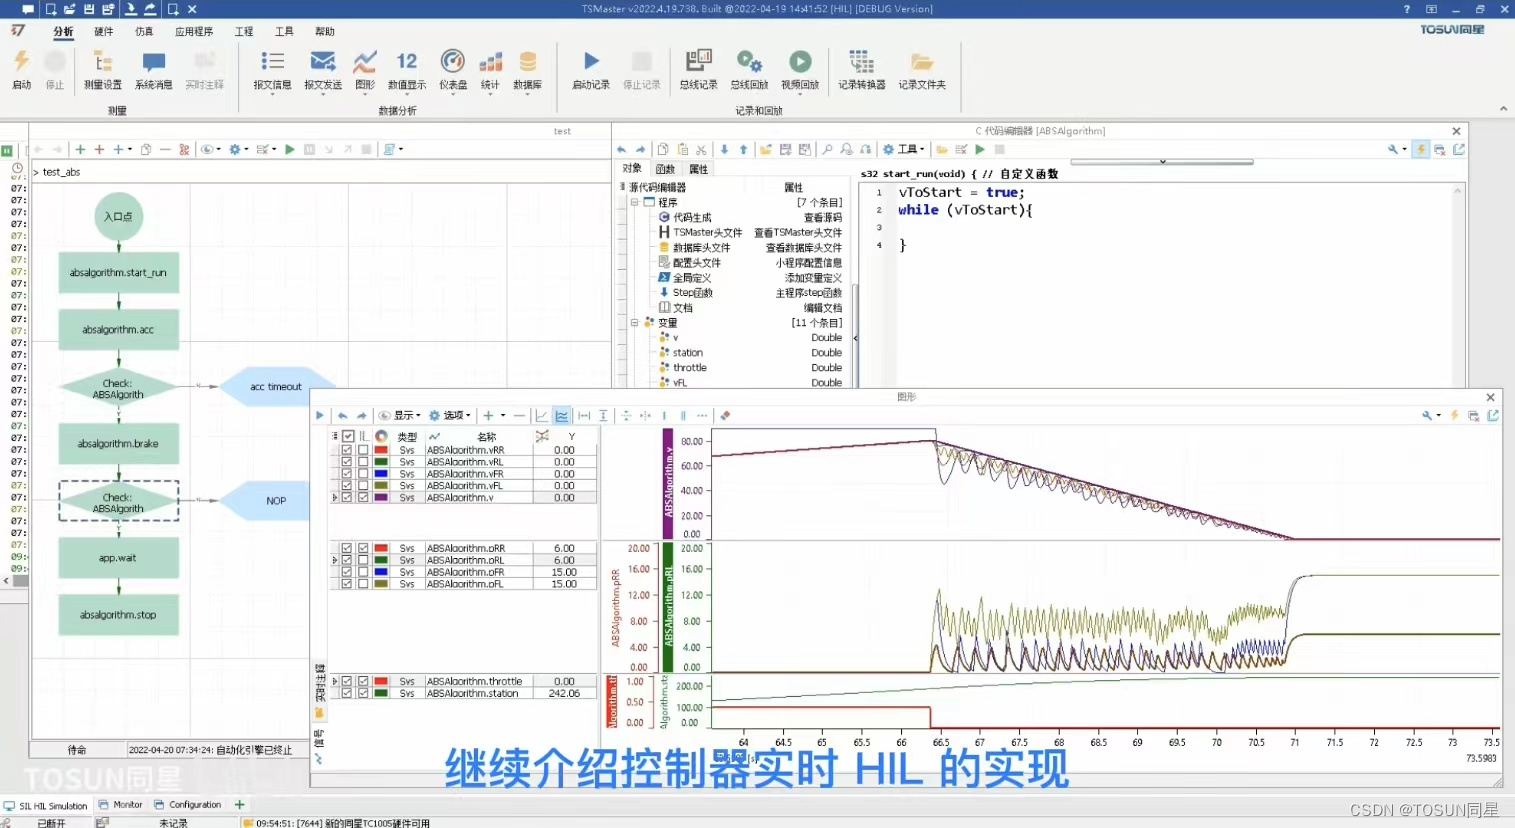The image size is (1515, 828).
Task: Open 总线记录 bus logging
Action: [698, 69]
